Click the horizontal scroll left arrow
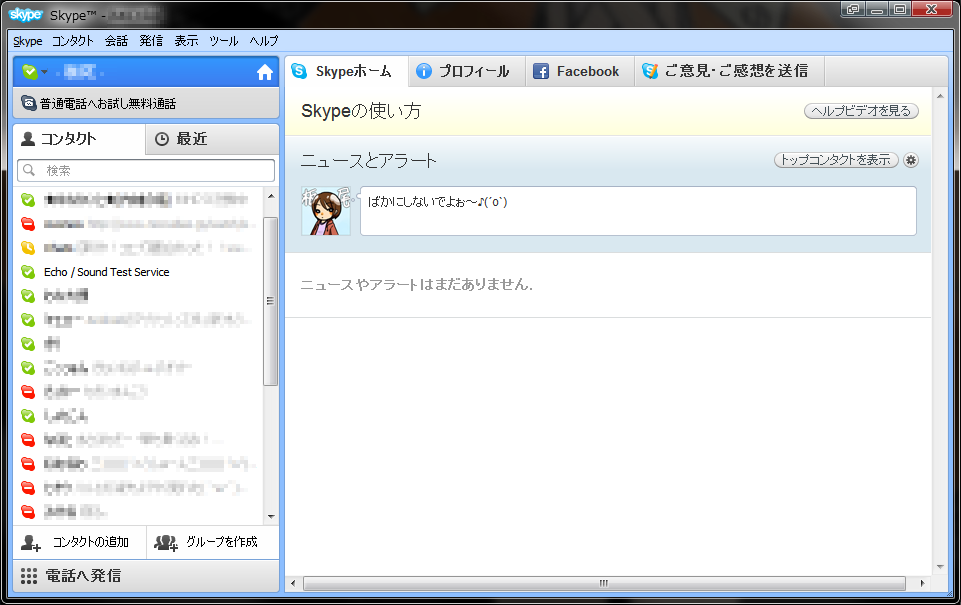The height and width of the screenshot is (605, 961). click(293, 583)
